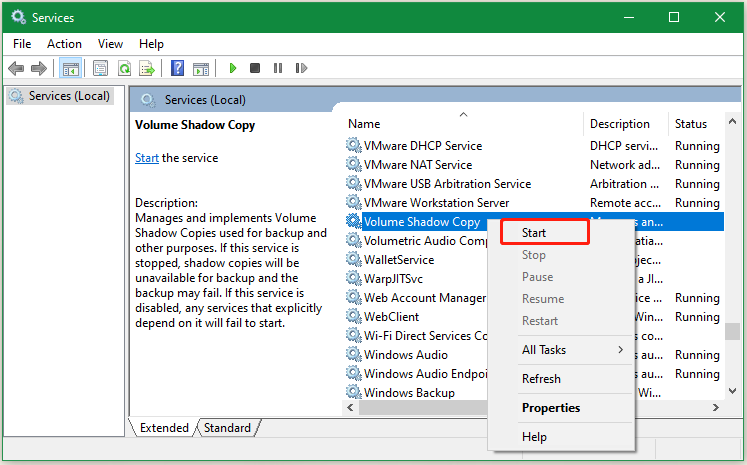Click the Stop Service square icon

tap(255, 68)
